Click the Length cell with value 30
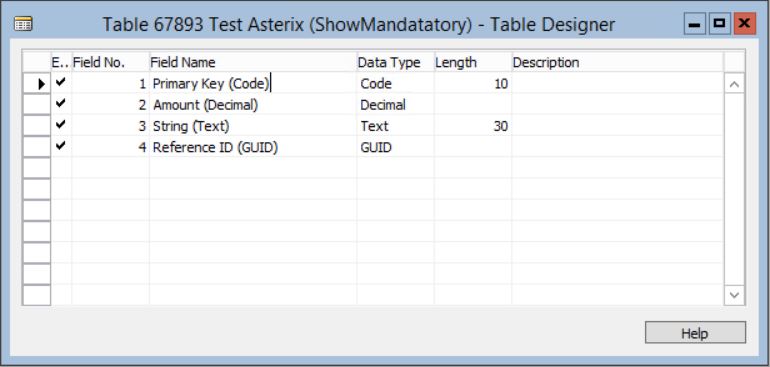The height and width of the screenshot is (367, 770). [472, 126]
